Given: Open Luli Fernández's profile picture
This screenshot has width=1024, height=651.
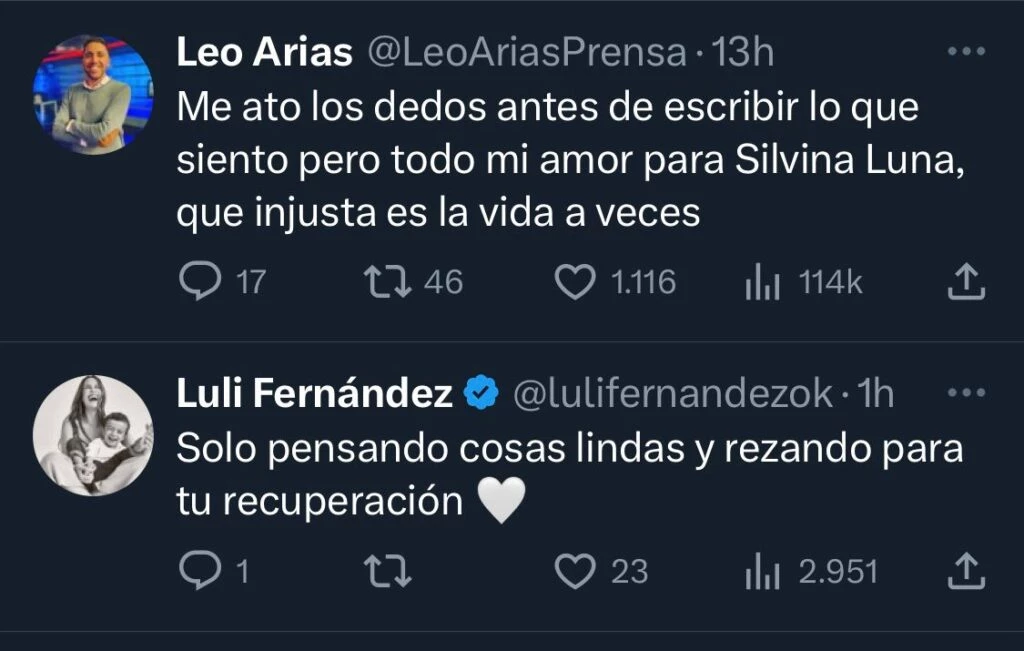Looking at the screenshot, I should pyautogui.click(x=93, y=435).
